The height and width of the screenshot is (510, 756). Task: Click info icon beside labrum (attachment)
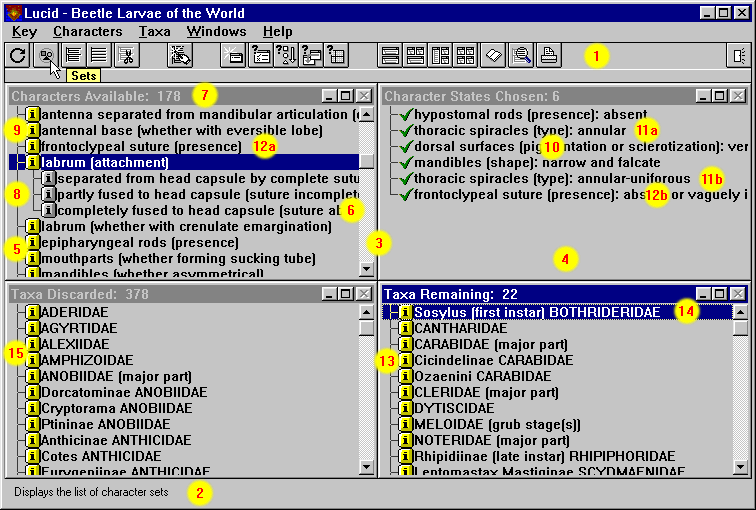coord(32,162)
